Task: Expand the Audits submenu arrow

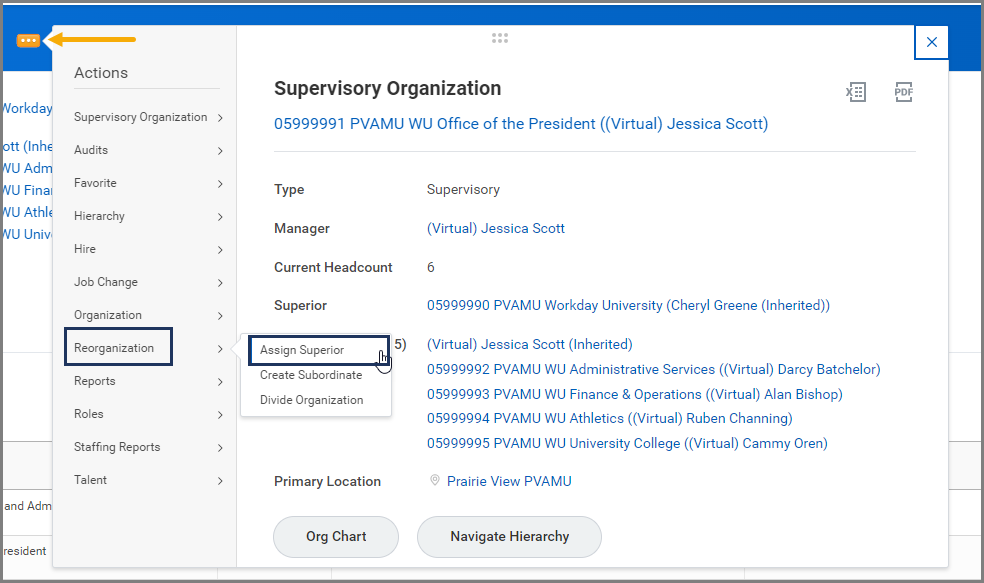Action: click(219, 151)
